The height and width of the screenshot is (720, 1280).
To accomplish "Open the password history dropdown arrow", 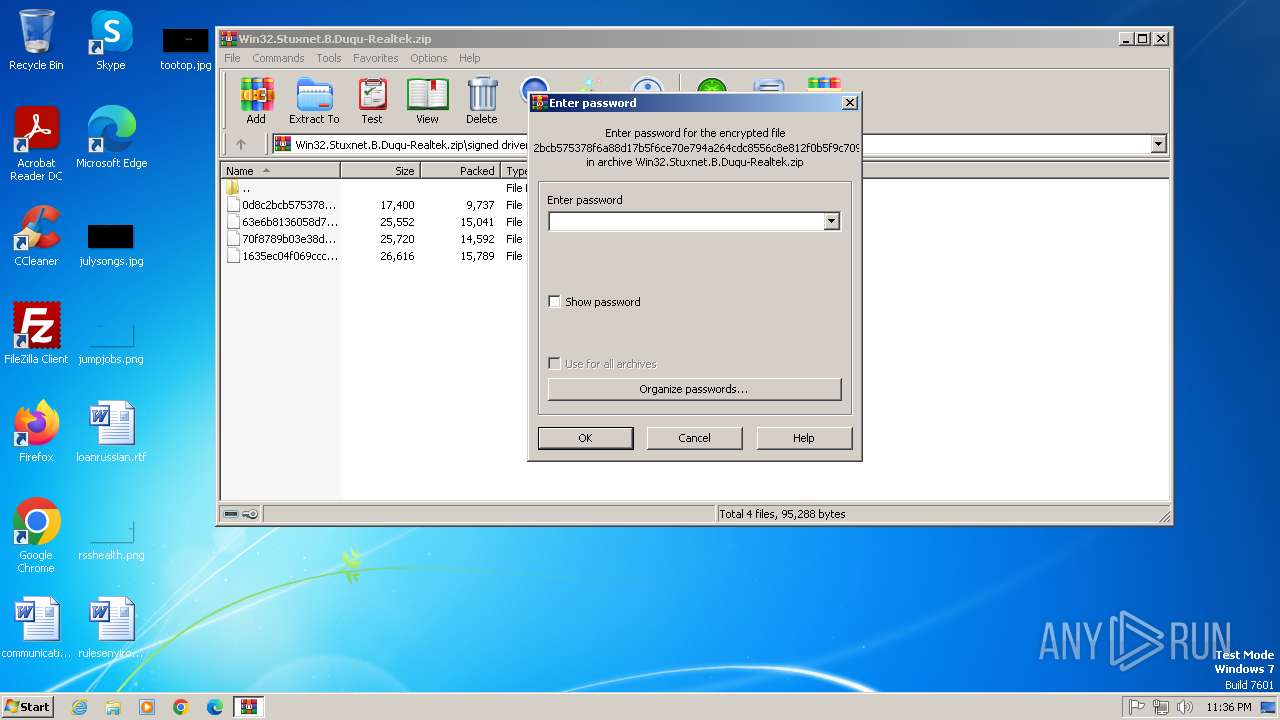I will tap(831, 221).
